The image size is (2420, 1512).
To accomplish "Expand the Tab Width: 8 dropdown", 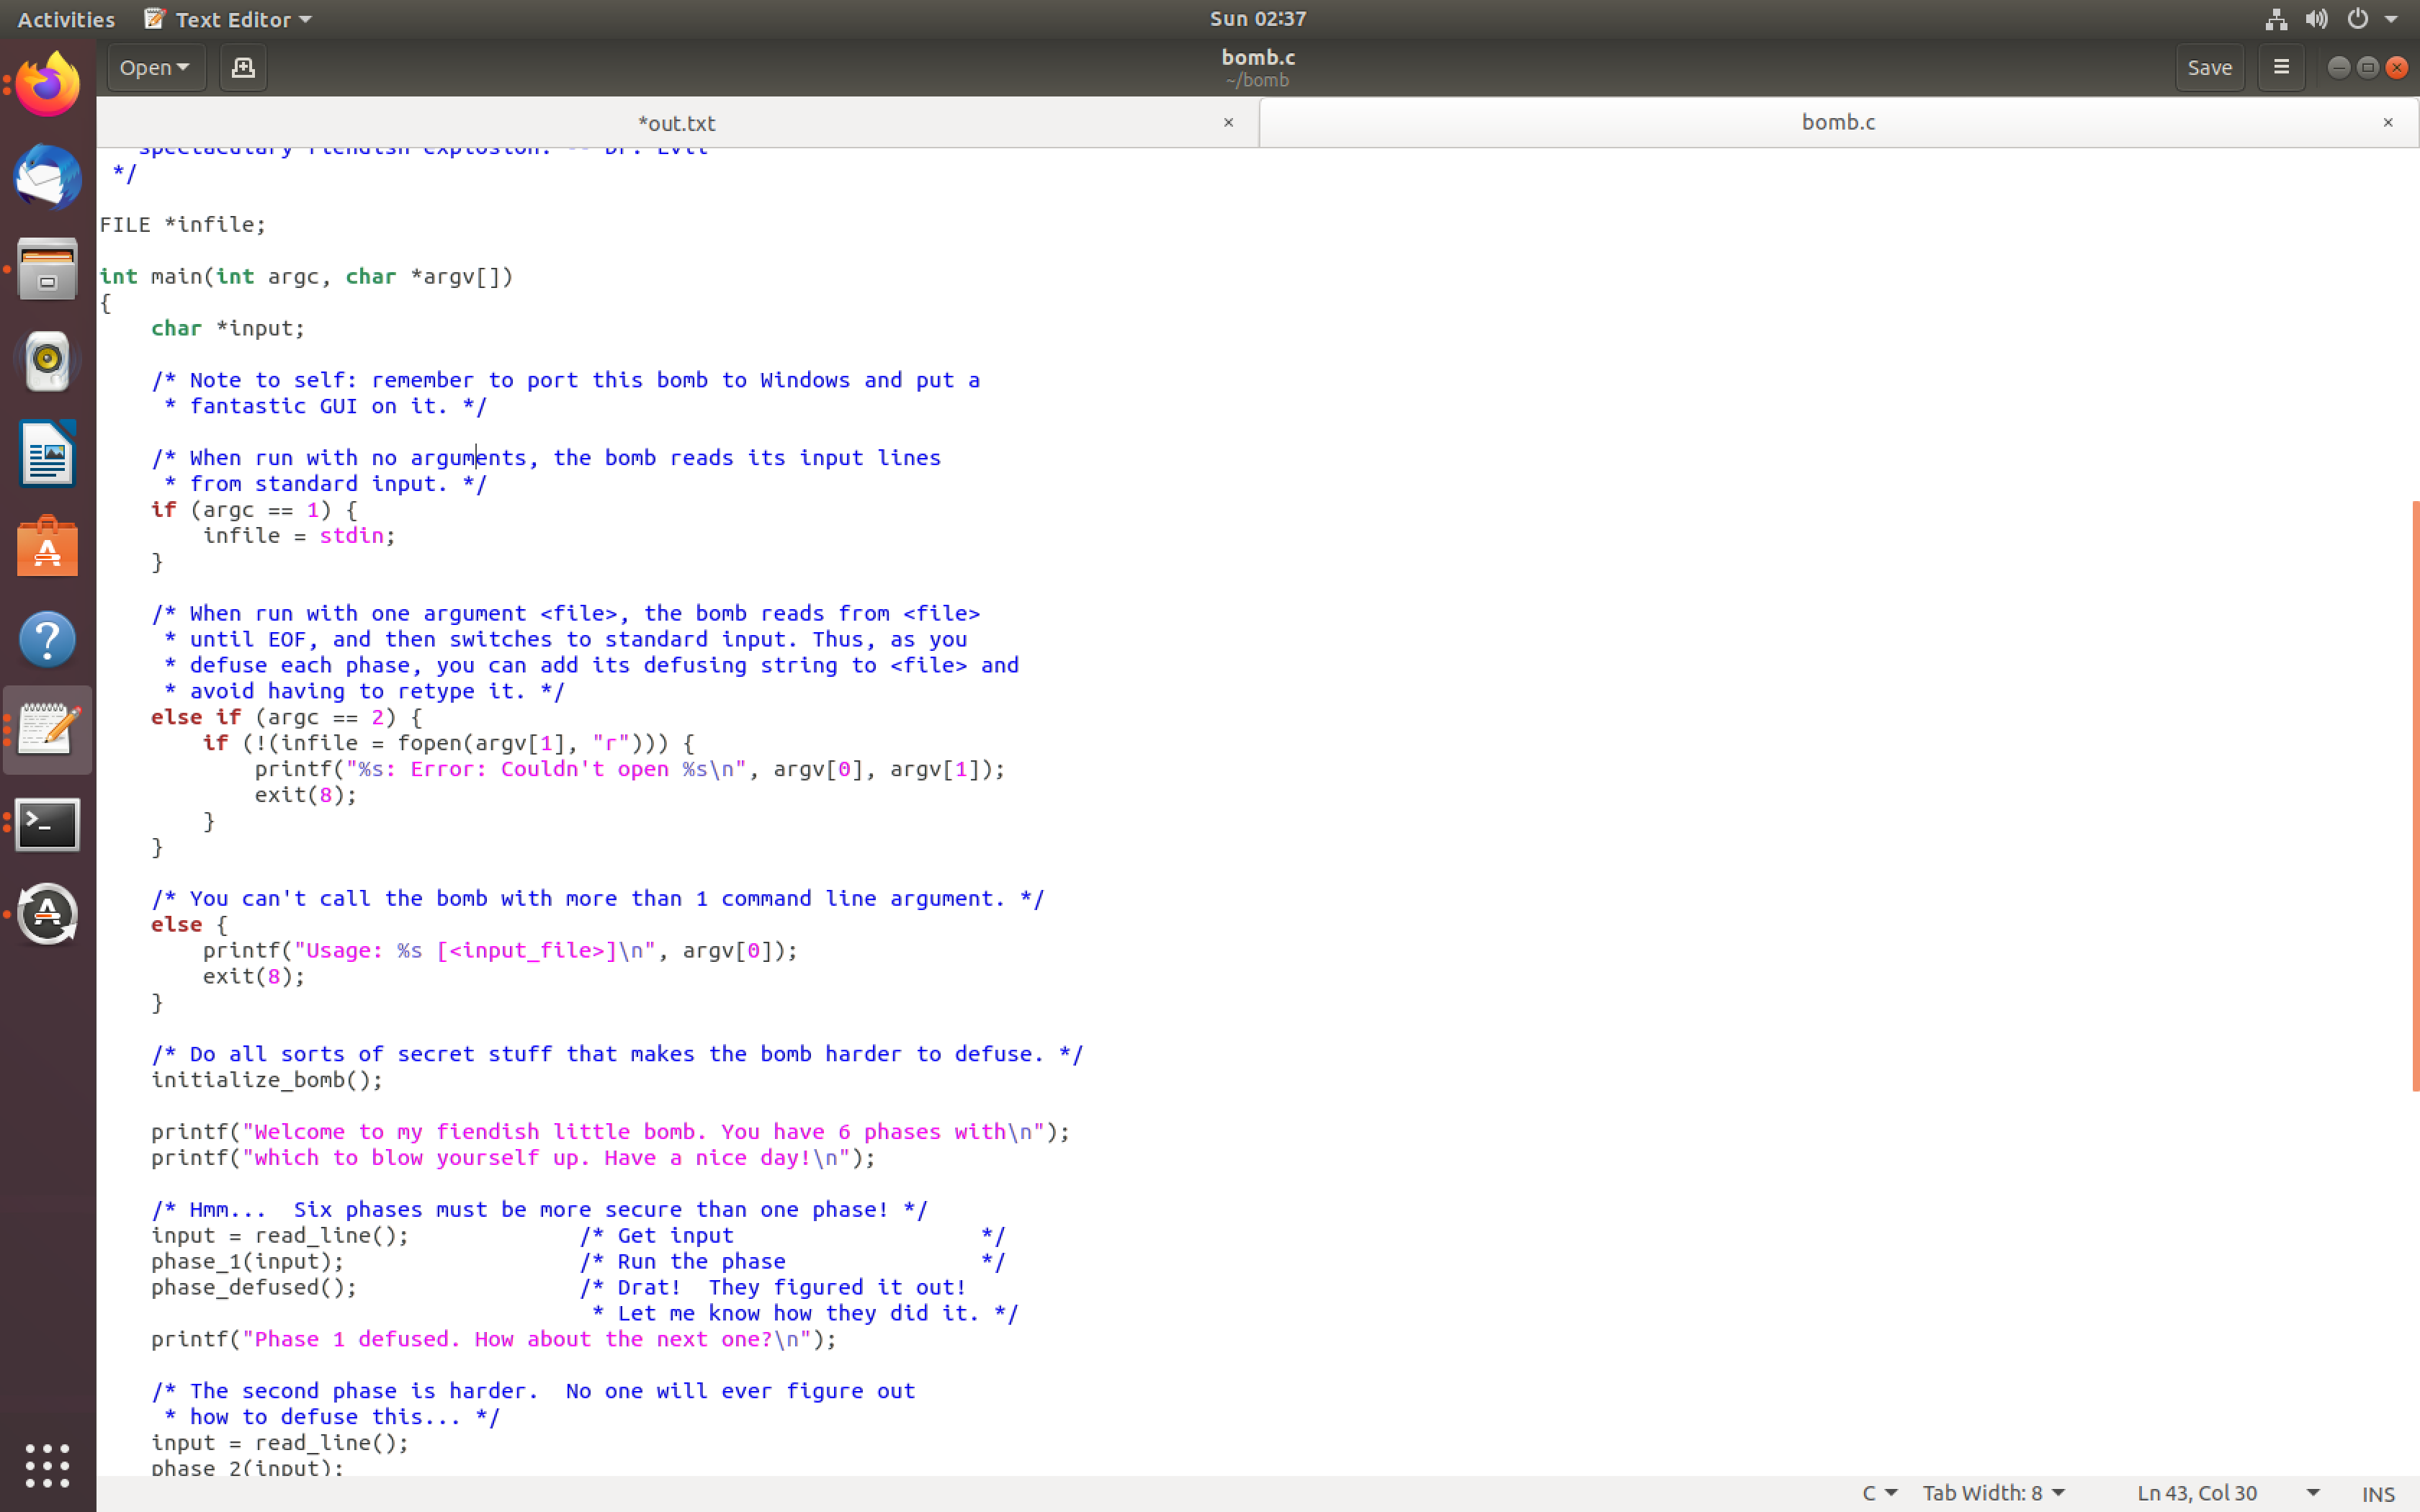I will click(1993, 1493).
